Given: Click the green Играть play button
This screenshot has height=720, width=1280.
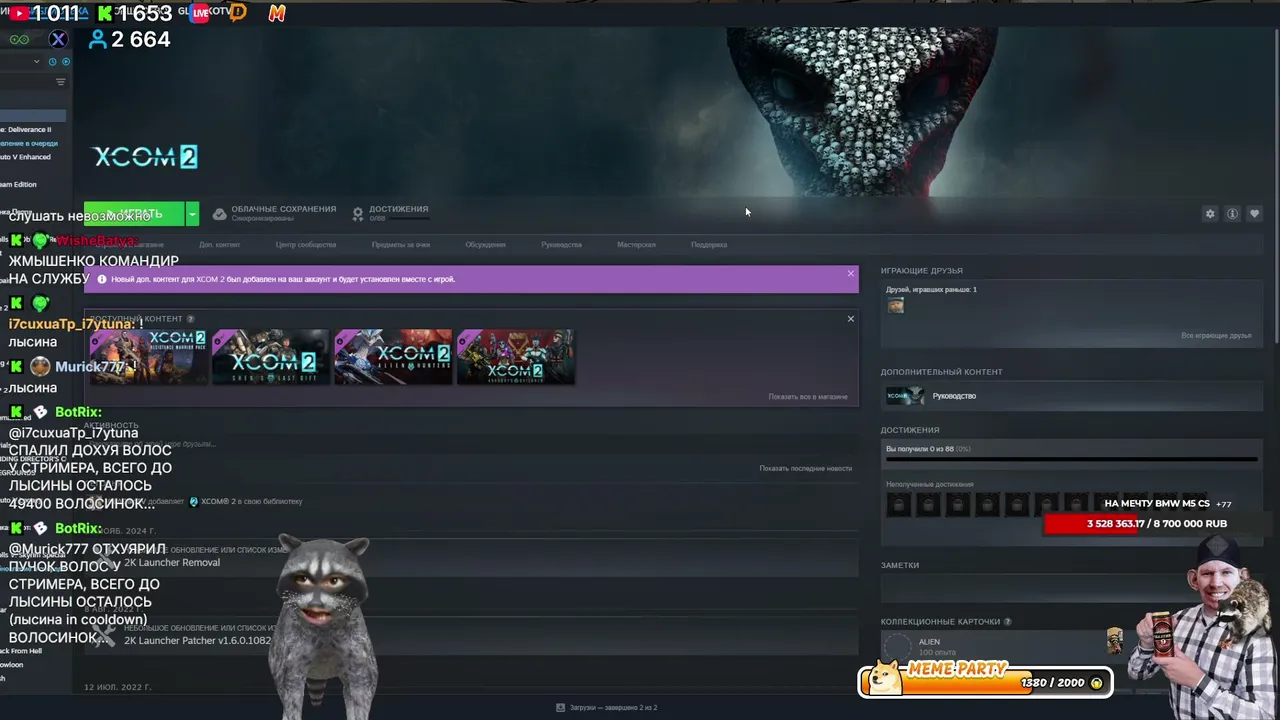Looking at the screenshot, I should coord(134,214).
